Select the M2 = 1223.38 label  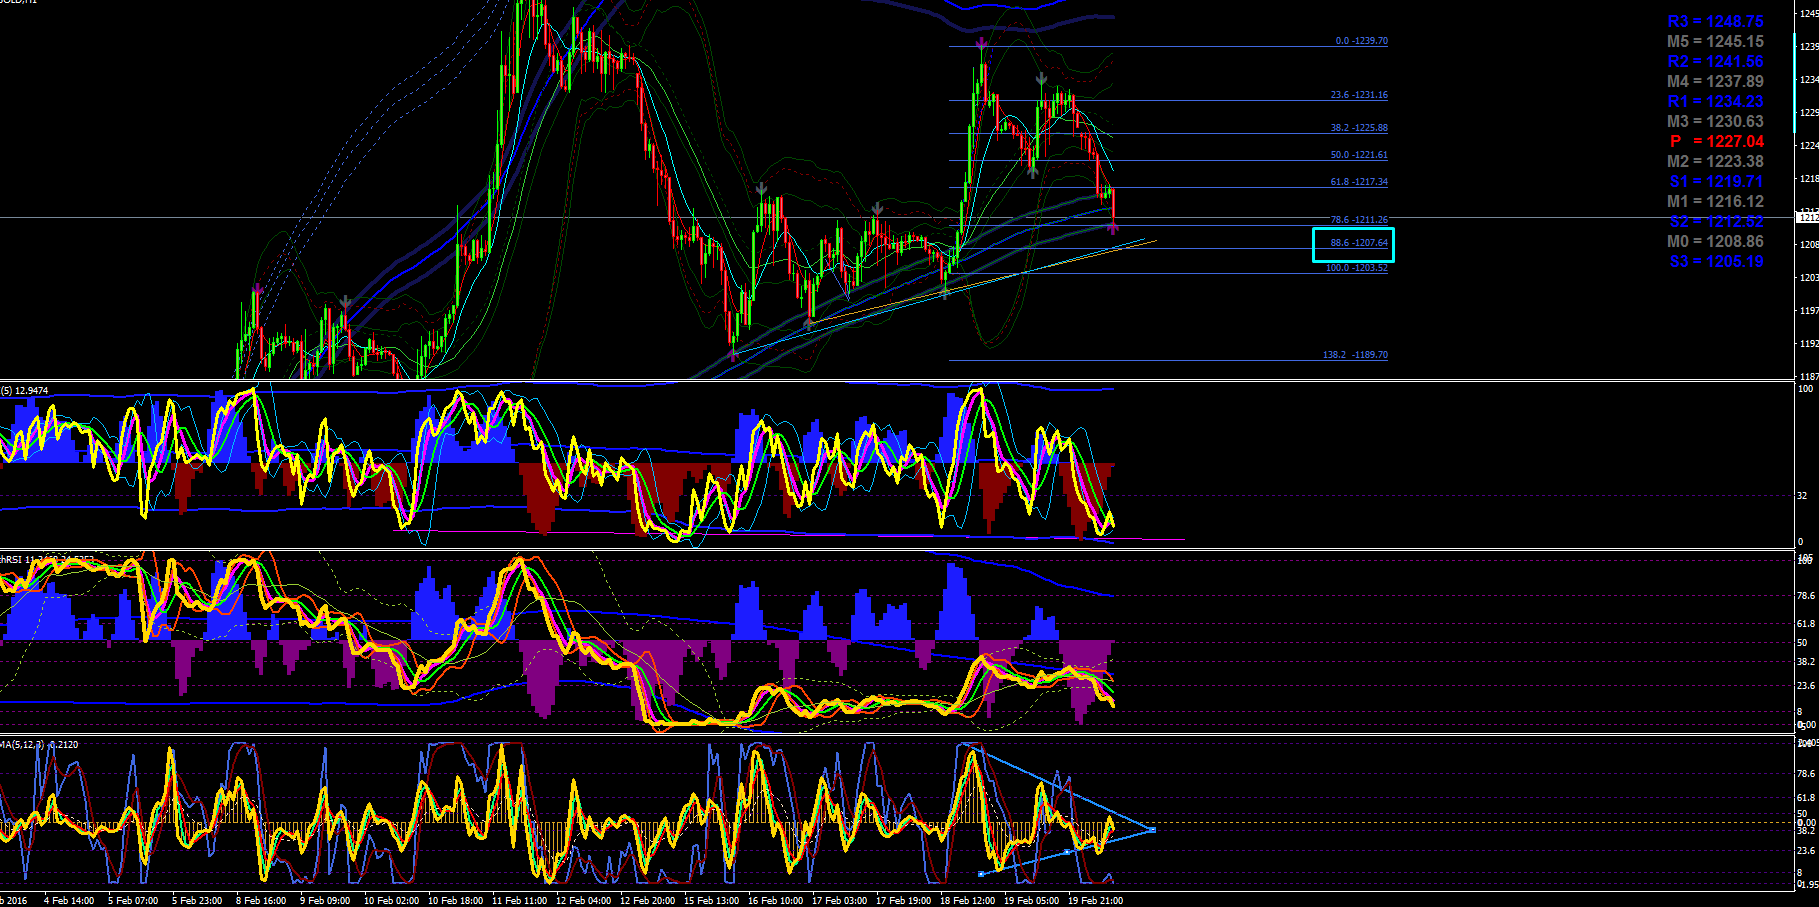(1715, 162)
